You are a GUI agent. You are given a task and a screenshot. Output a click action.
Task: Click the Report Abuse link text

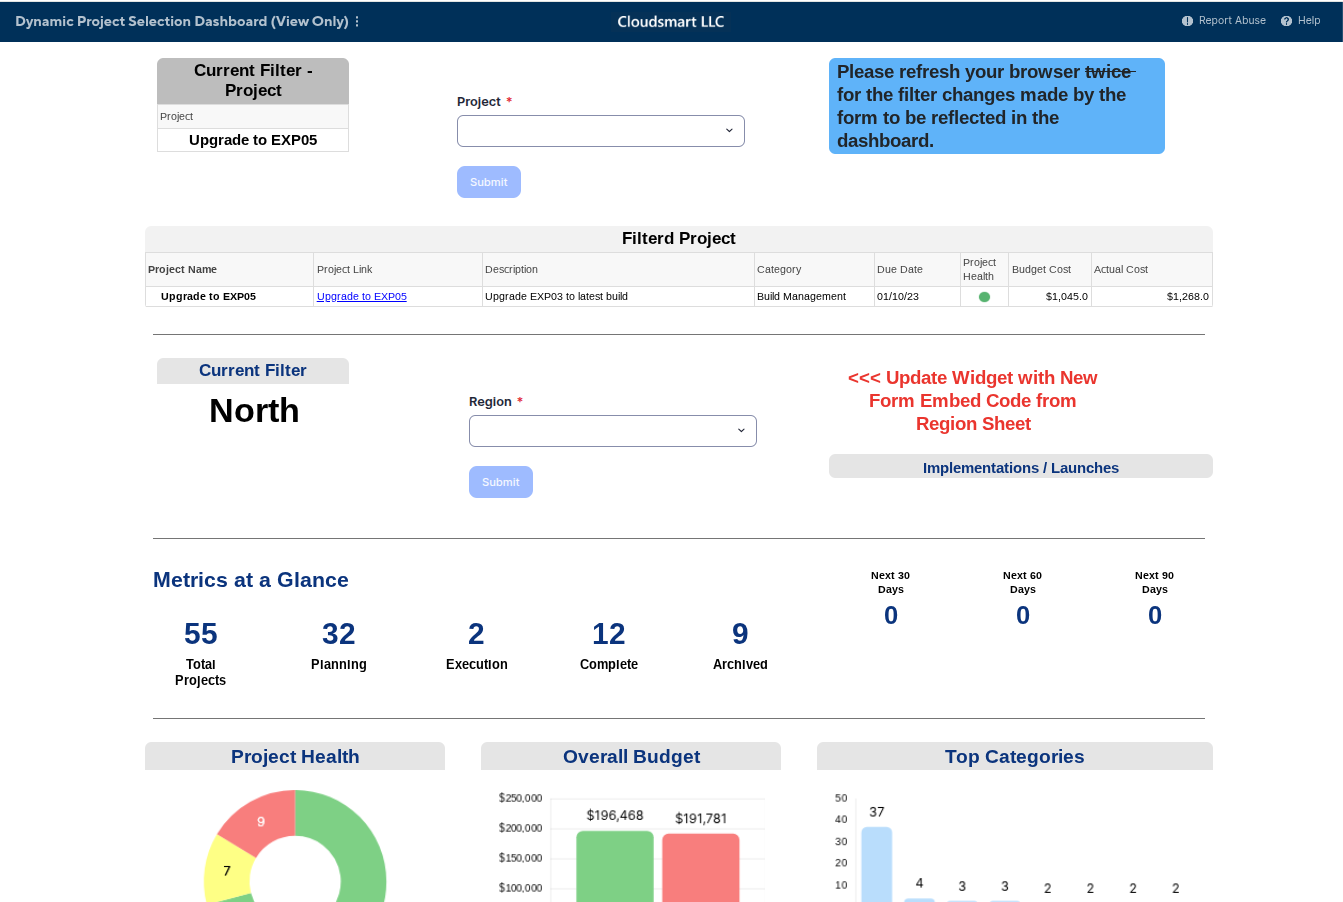[1232, 21]
